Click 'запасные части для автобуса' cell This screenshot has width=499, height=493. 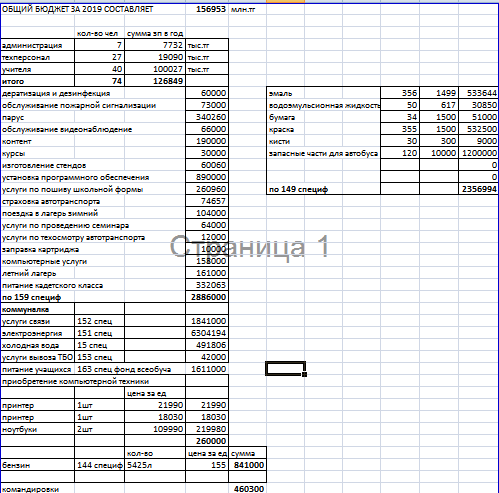tap(324, 153)
